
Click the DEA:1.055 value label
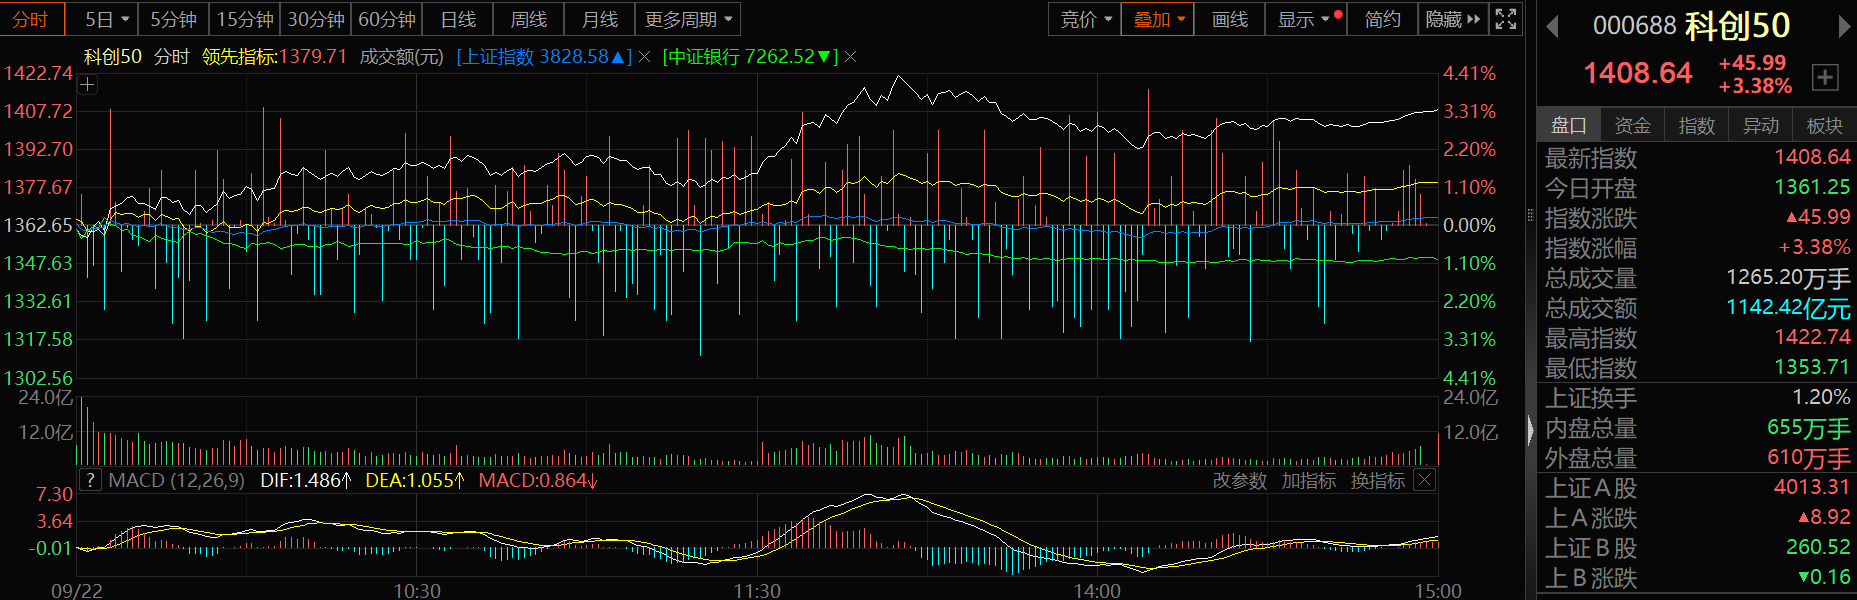pyautogui.click(x=415, y=480)
